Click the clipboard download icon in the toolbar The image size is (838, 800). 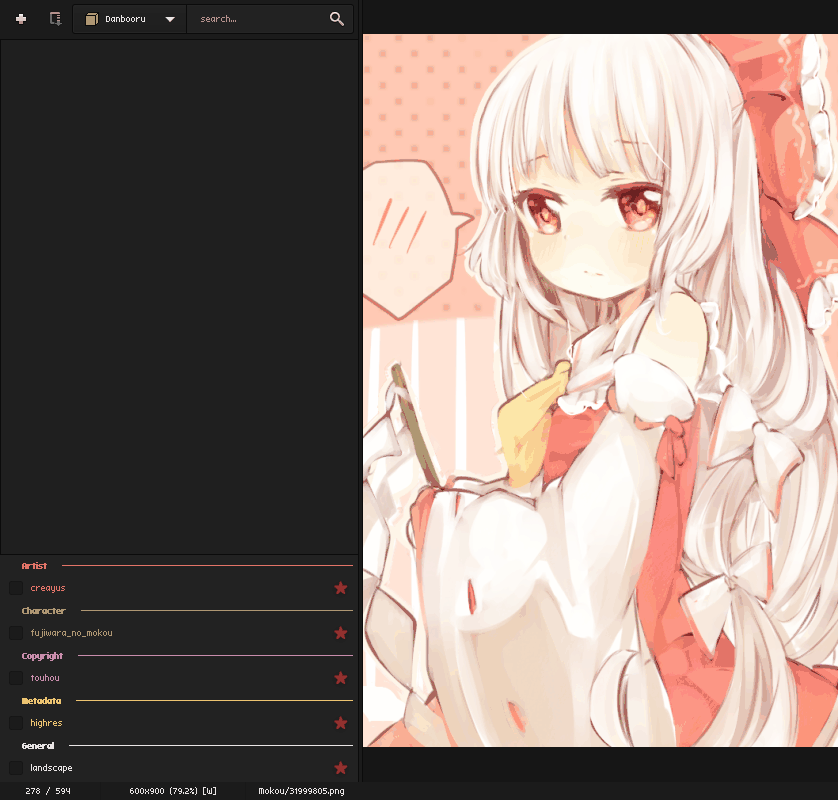coord(55,18)
